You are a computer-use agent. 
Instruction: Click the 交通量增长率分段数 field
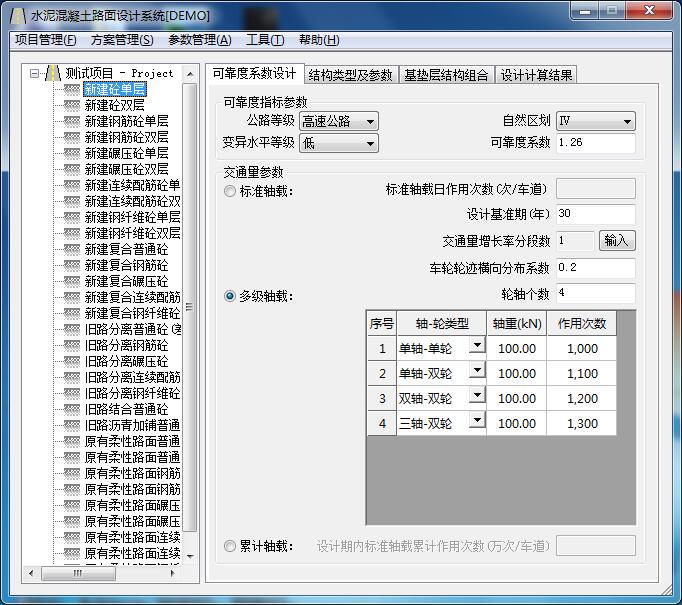tap(575, 241)
